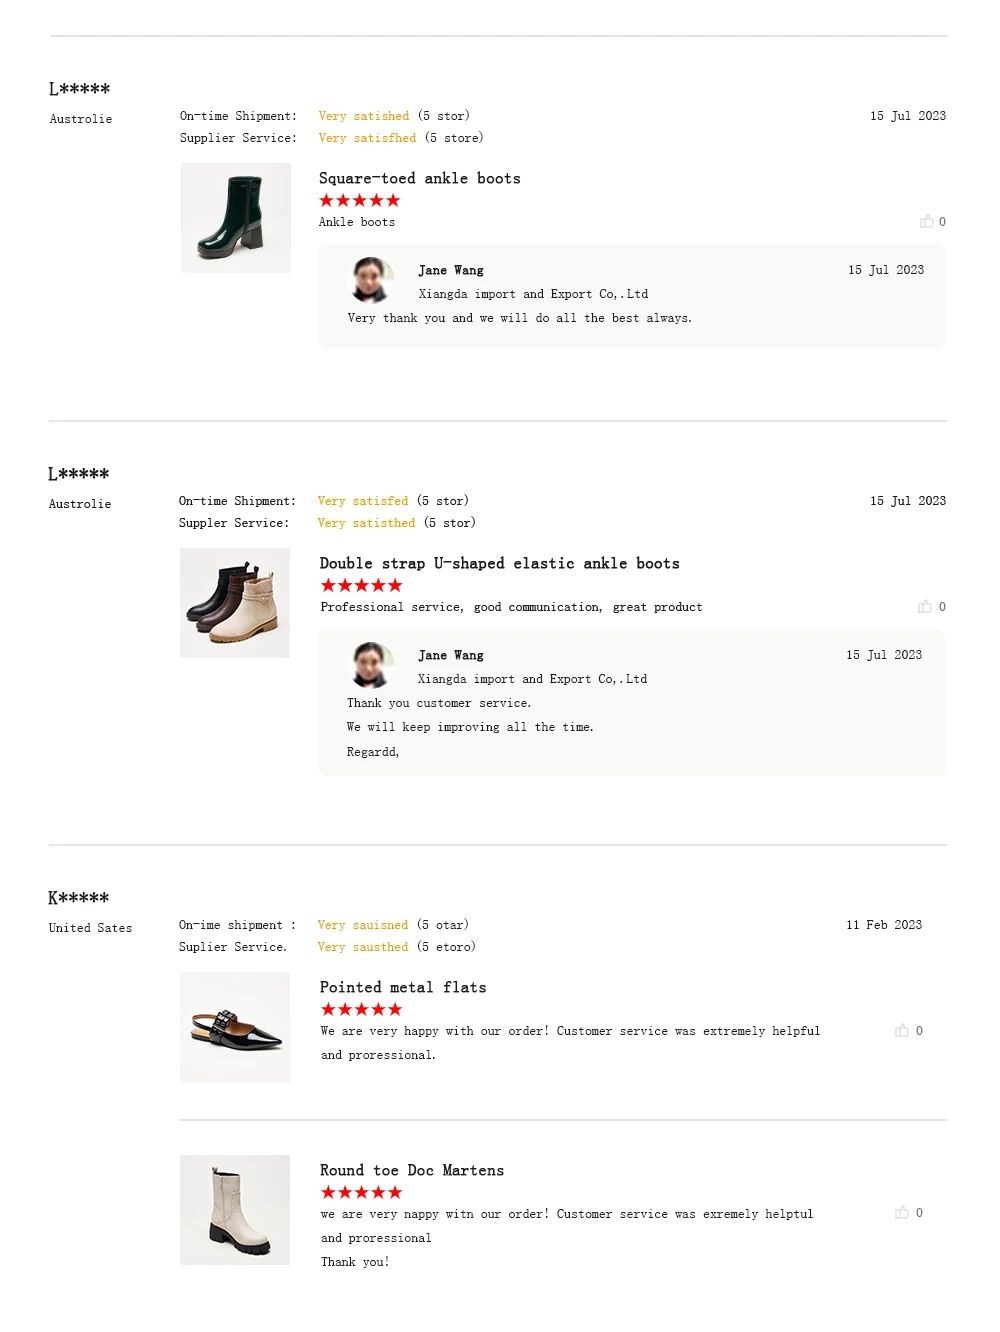The height and width of the screenshot is (1332, 1000).
Task: Click the K***** reviewer name
Action: click(79, 898)
